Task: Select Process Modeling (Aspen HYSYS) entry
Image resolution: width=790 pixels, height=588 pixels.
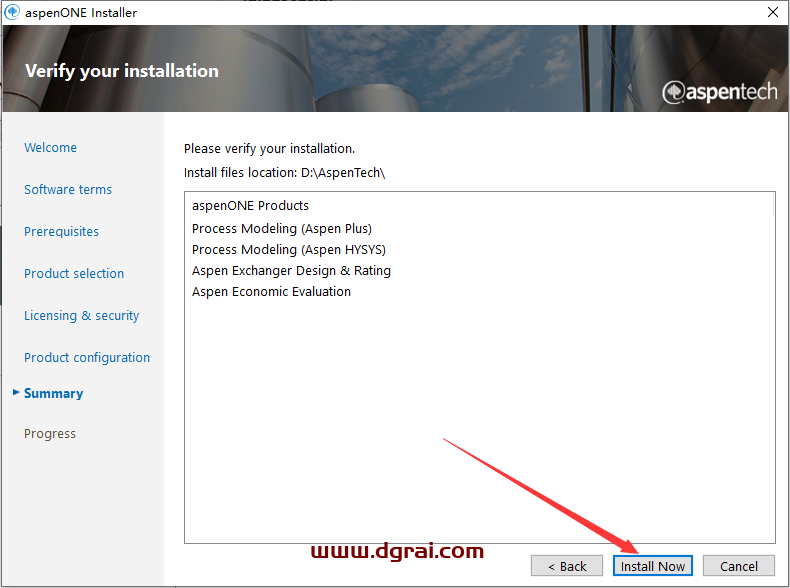Action: point(289,250)
